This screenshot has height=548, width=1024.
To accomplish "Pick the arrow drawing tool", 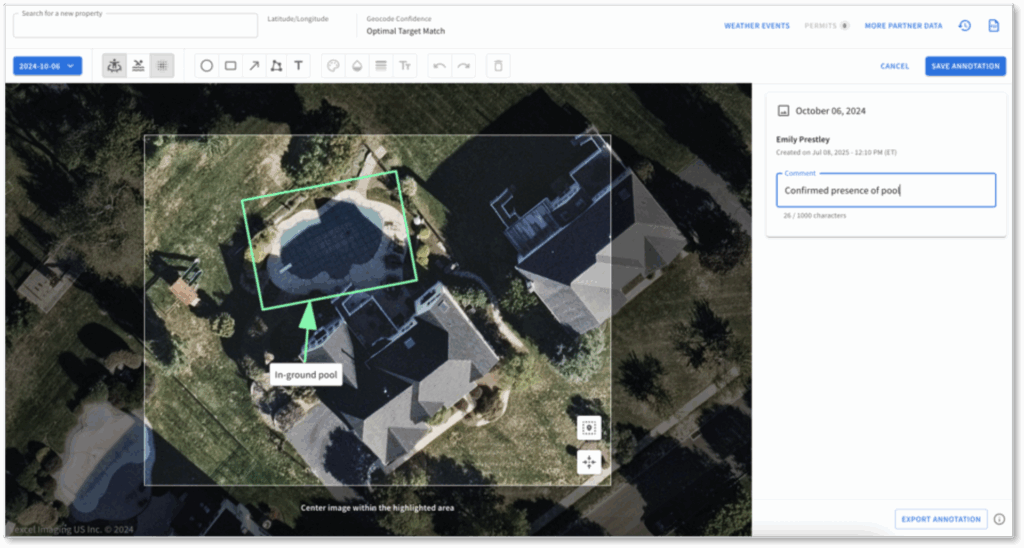I will (253, 66).
